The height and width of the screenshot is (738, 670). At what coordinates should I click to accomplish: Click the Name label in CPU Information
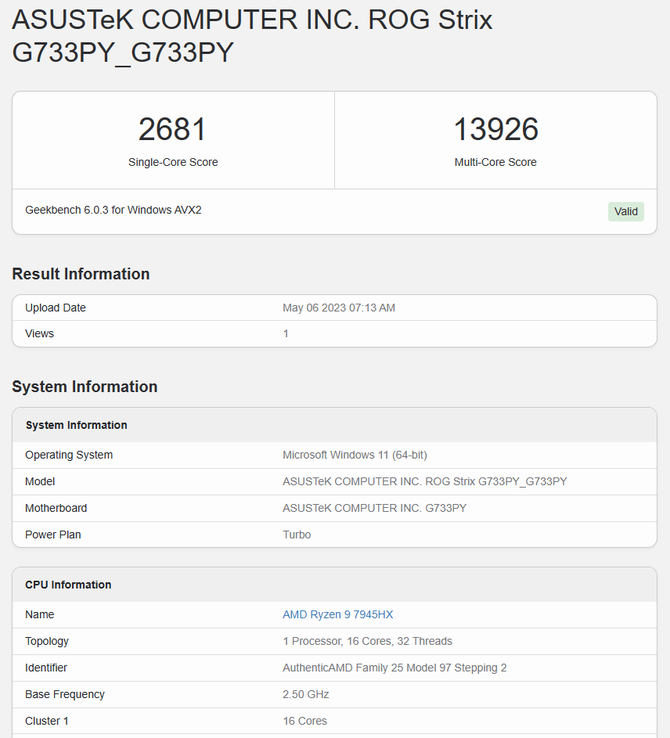[40, 614]
